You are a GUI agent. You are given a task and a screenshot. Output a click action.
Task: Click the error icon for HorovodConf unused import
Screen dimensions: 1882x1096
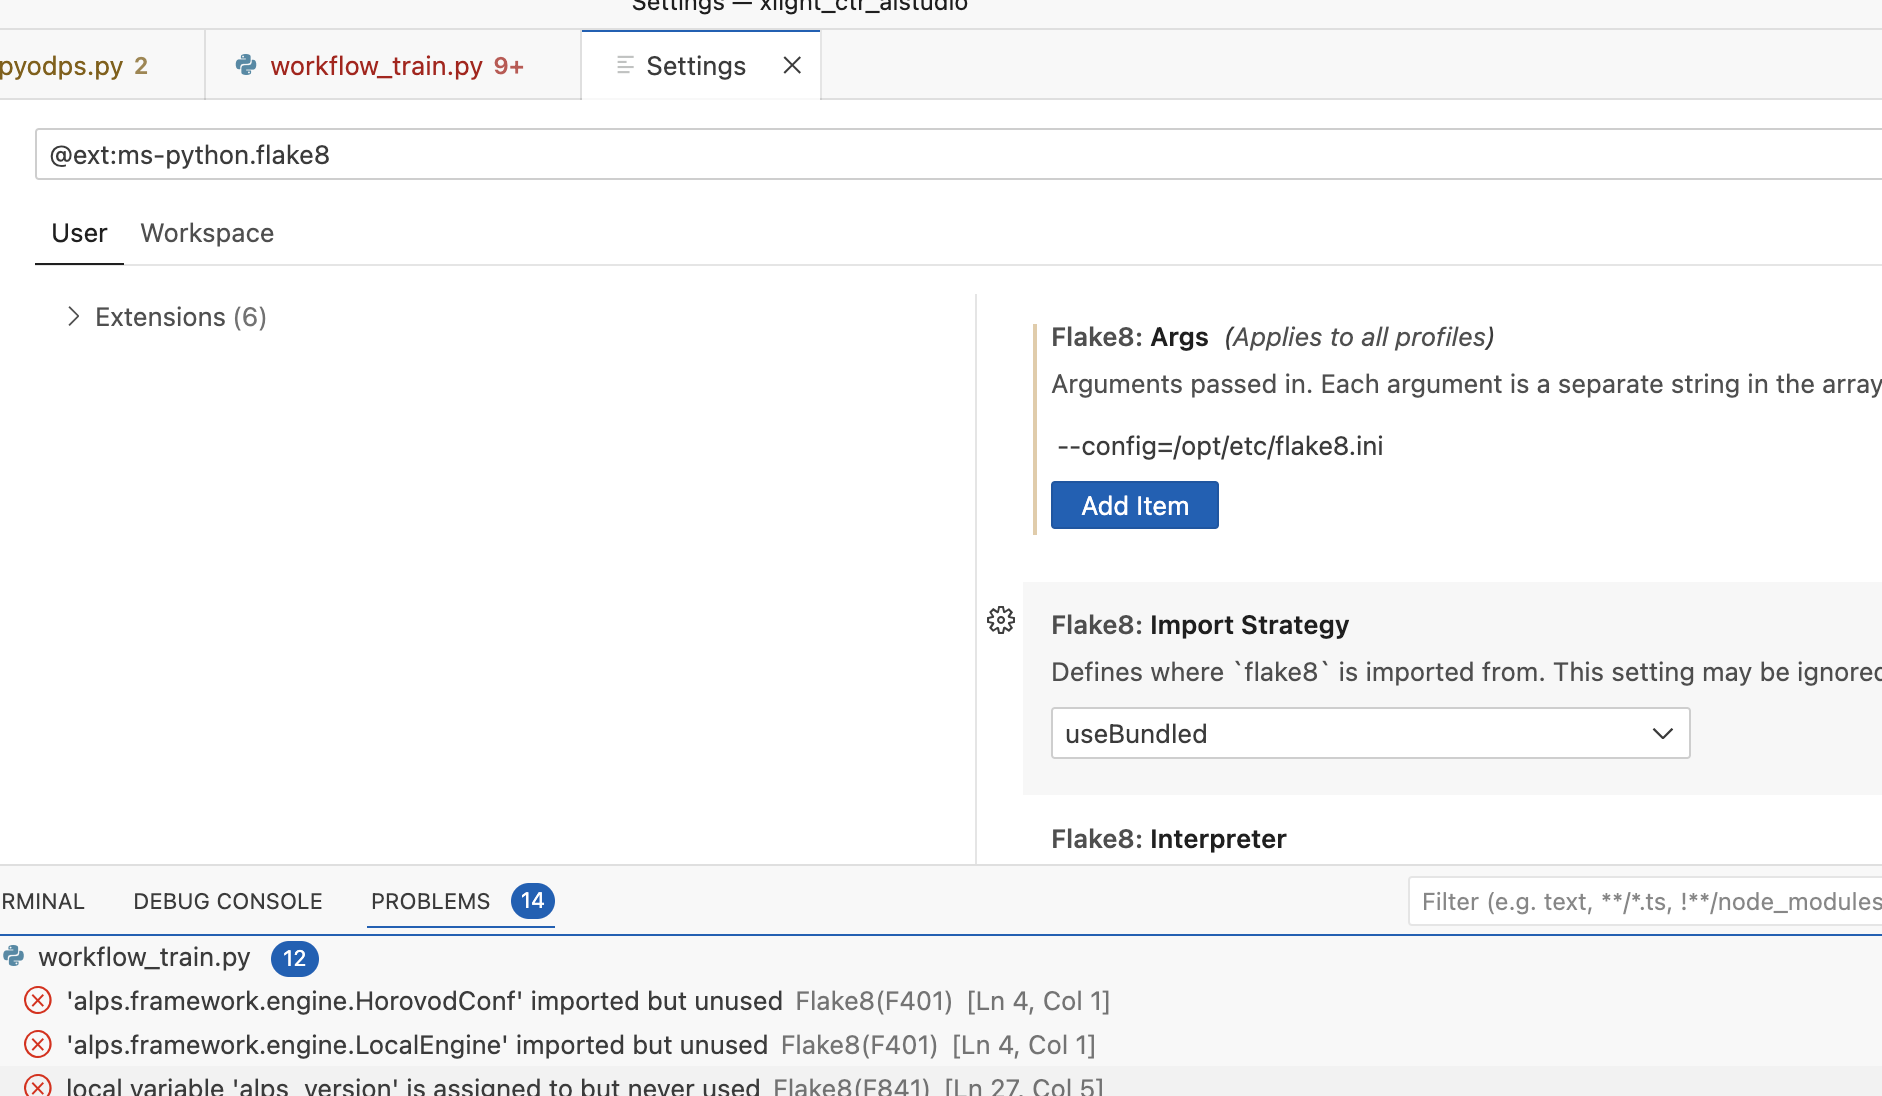(38, 1001)
